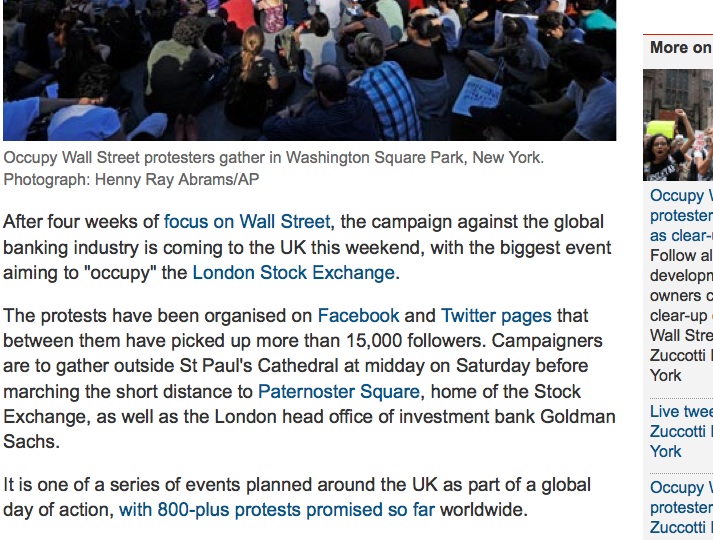
Task: Open the 'focus on Wall Street' link
Action: 247,221
